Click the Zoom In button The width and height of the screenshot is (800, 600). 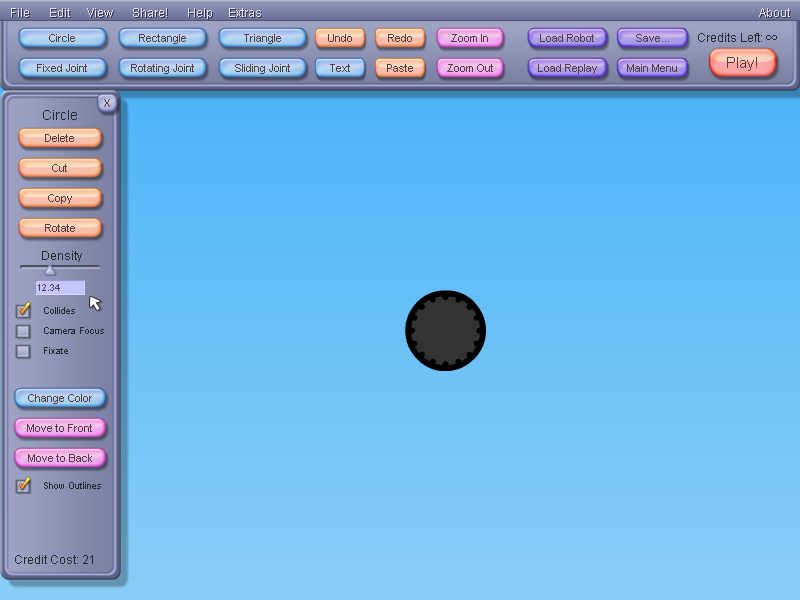click(469, 38)
